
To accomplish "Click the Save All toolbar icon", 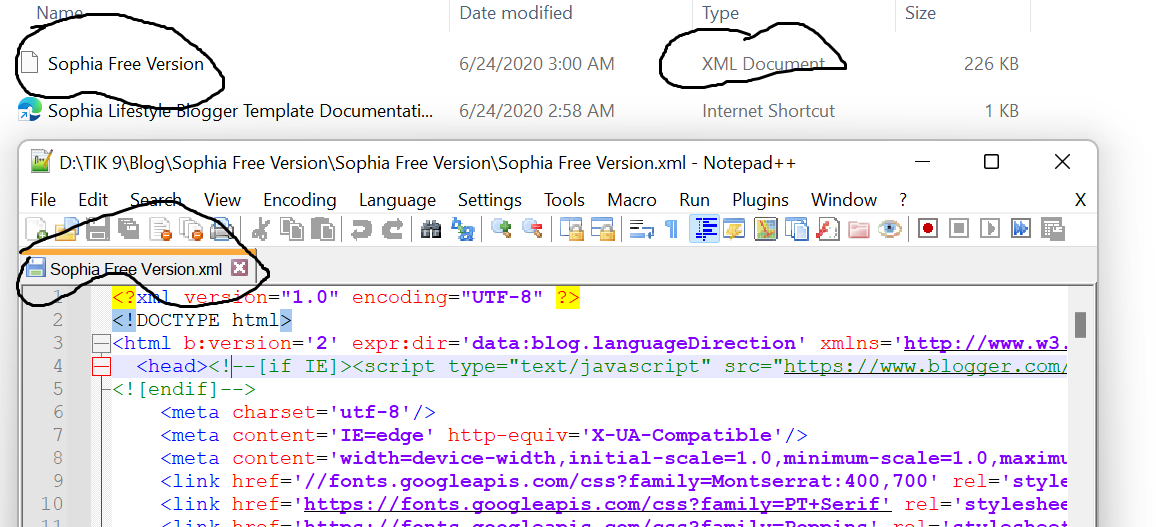I will [128, 229].
